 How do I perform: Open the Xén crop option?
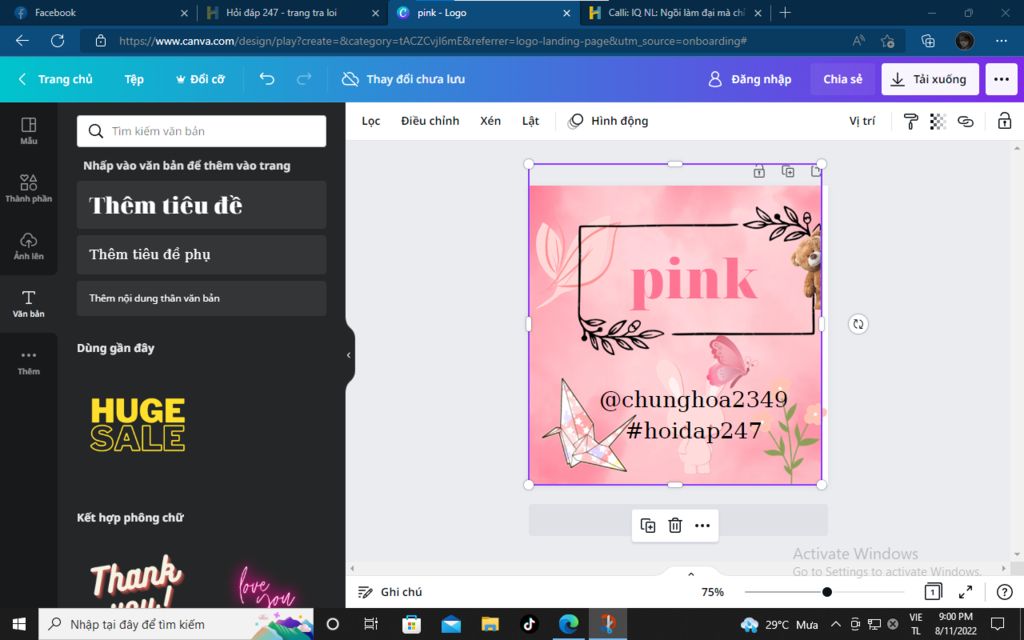pos(490,121)
